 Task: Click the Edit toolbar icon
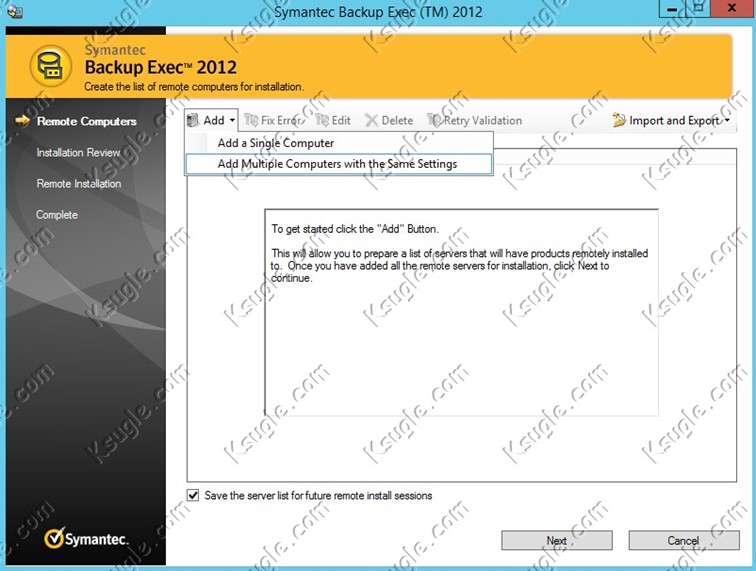[322, 120]
